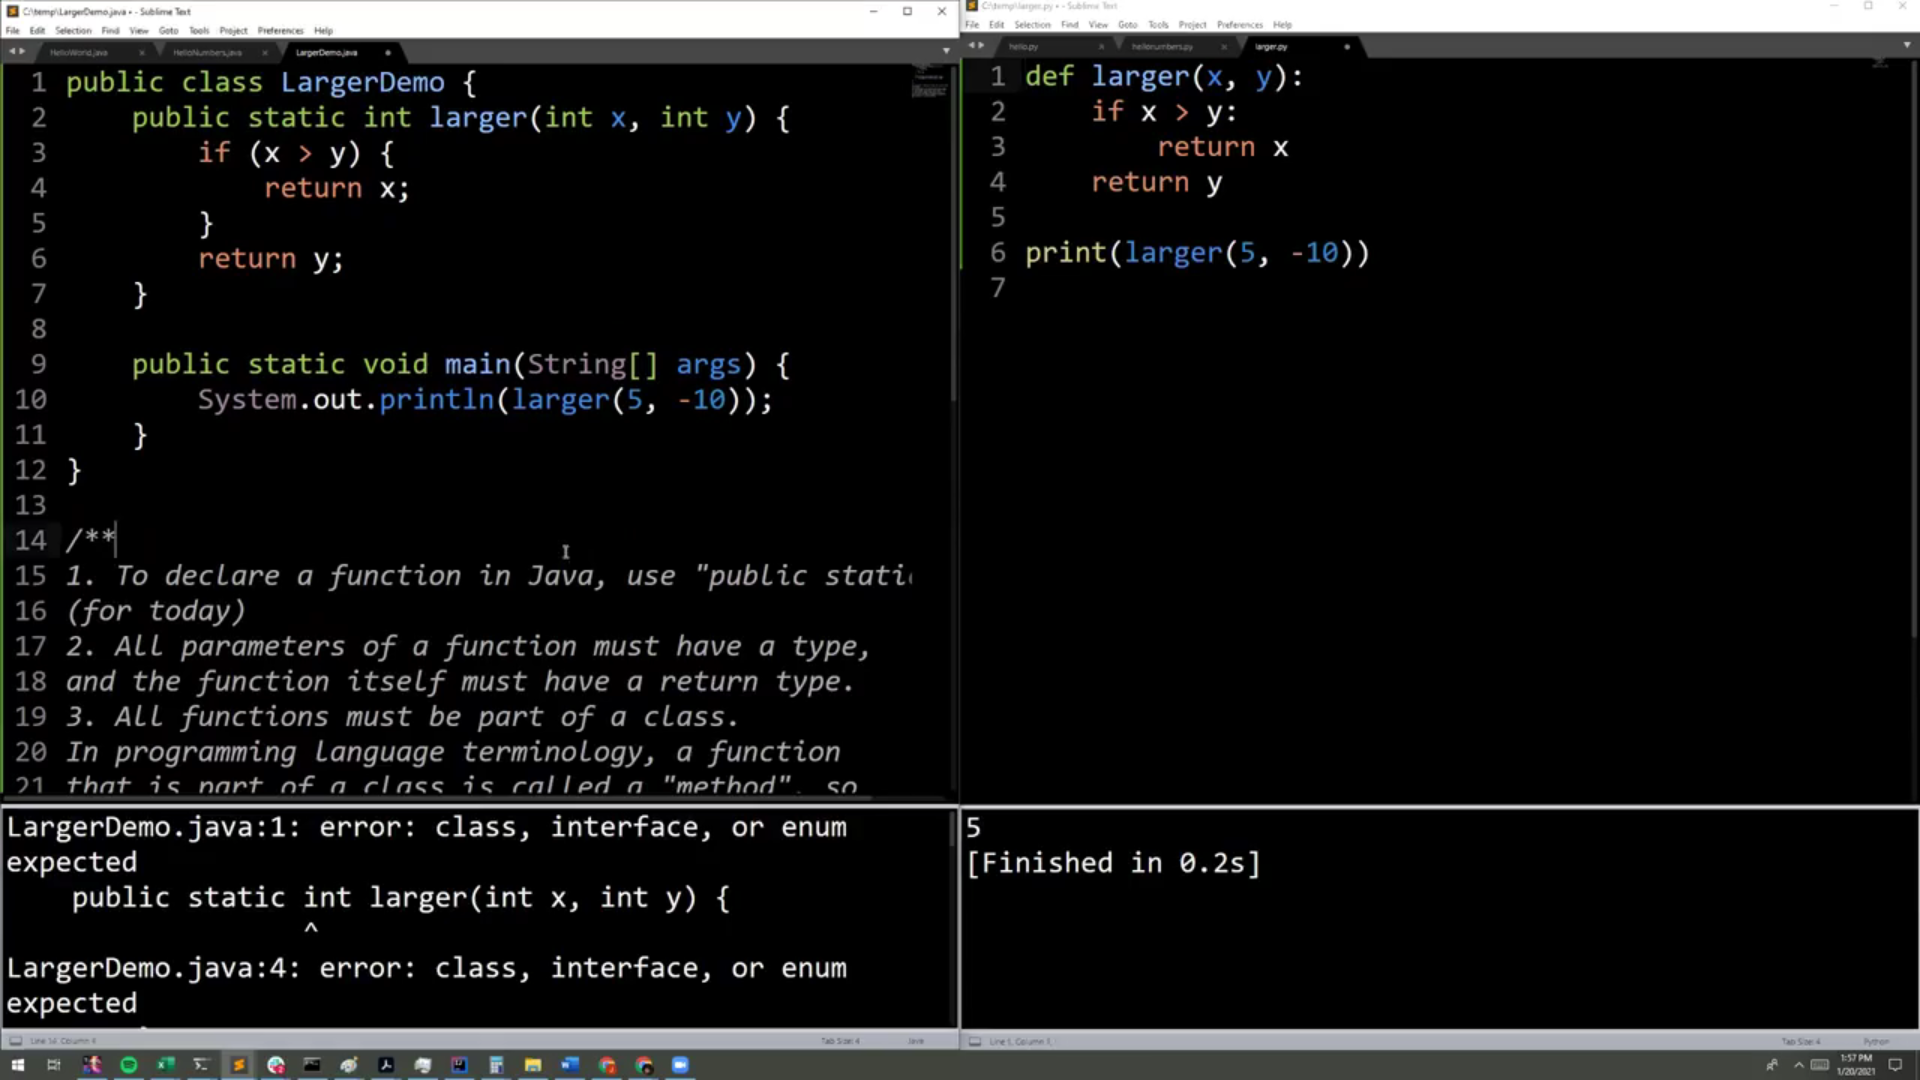
Task: Click the unsaved dot on LargerDemo.java tab
Action: click(x=388, y=52)
